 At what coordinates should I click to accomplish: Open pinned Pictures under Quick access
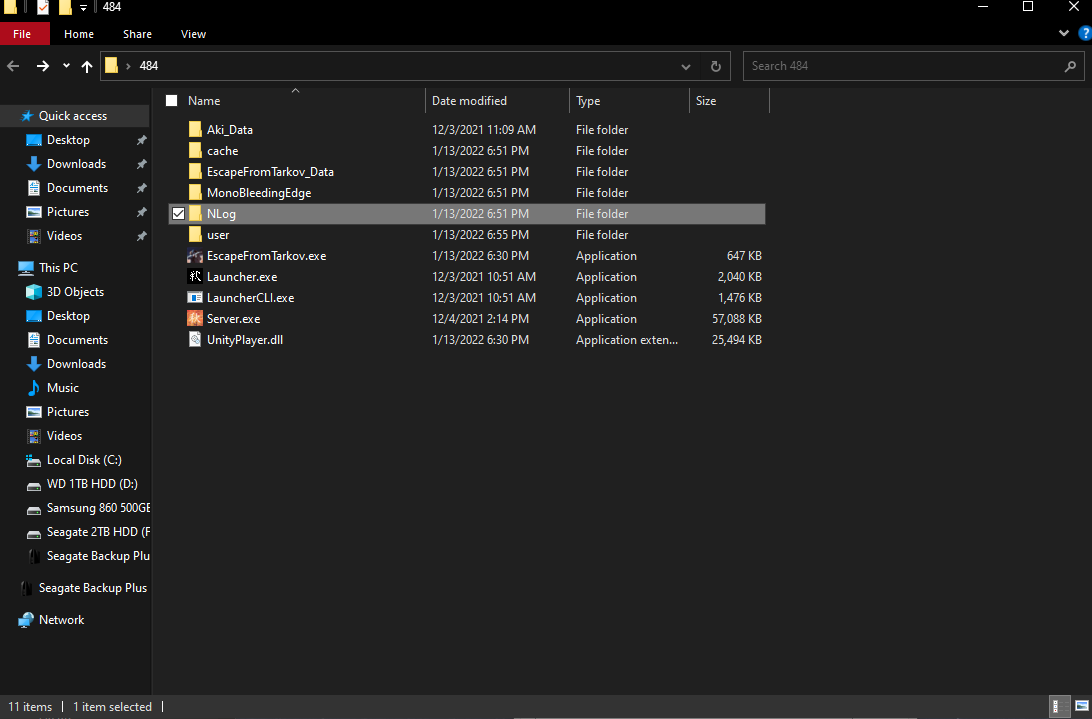coord(68,212)
